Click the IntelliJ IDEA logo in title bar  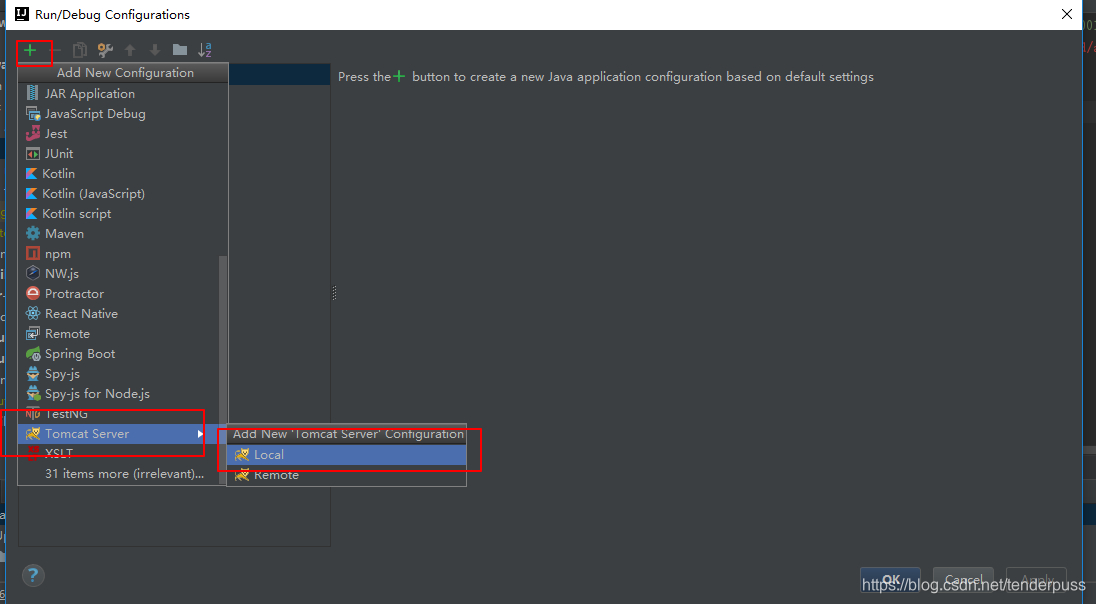(22, 14)
